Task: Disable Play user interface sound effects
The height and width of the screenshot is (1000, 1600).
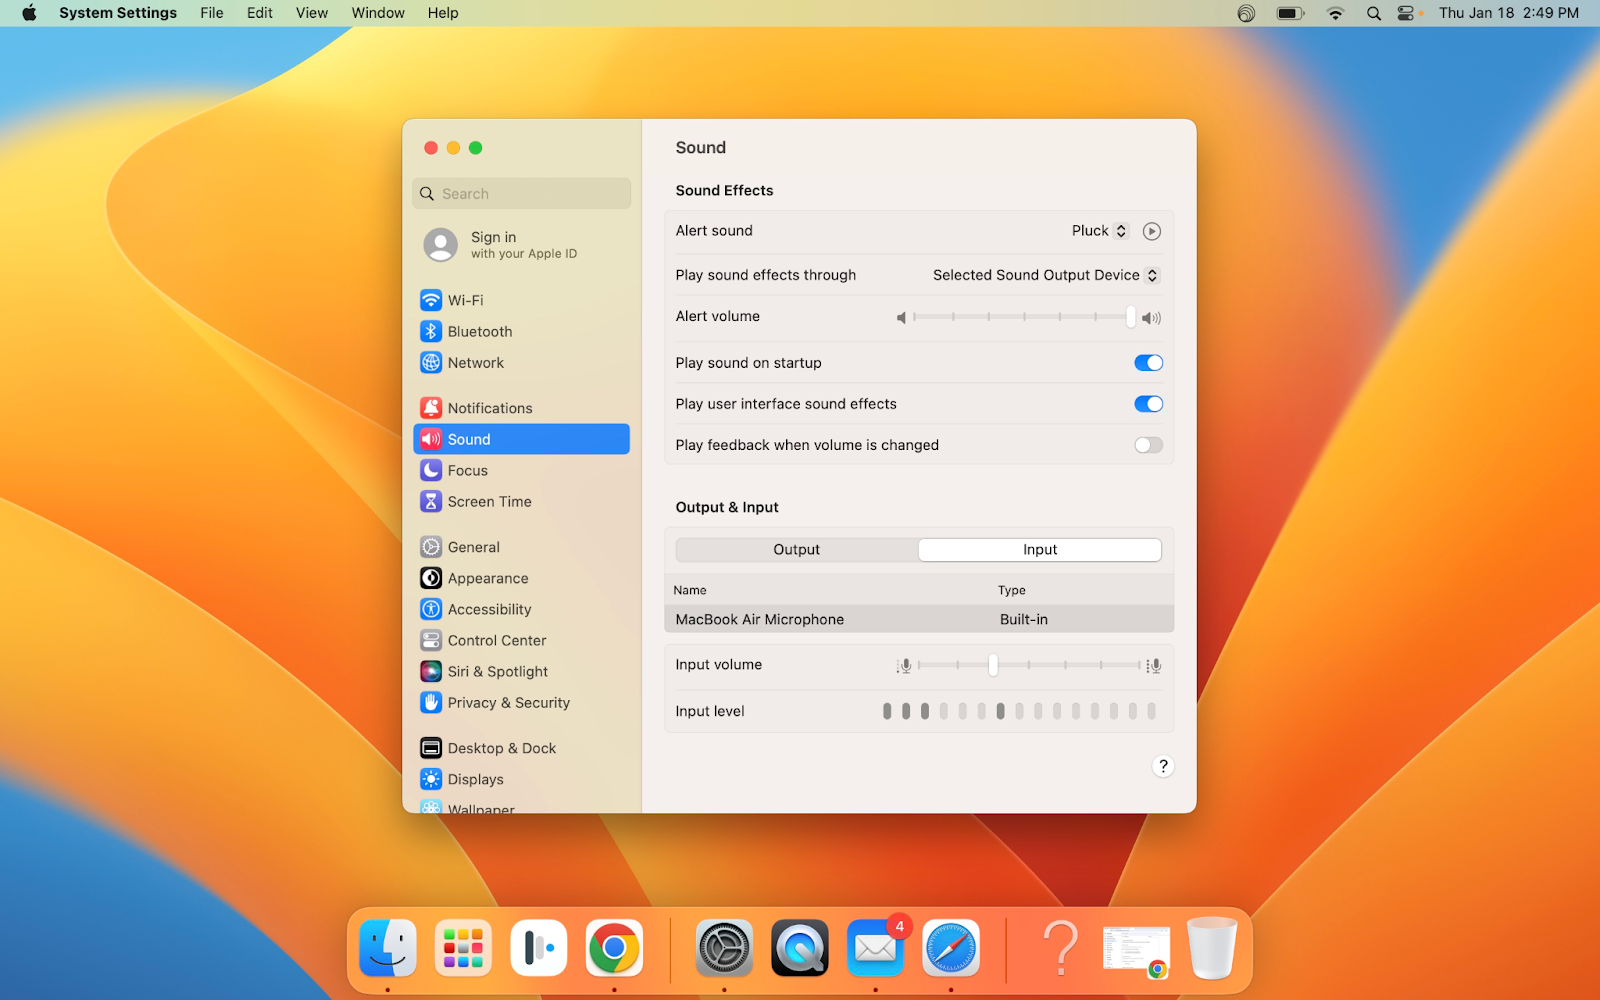Action: coord(1148,404)
